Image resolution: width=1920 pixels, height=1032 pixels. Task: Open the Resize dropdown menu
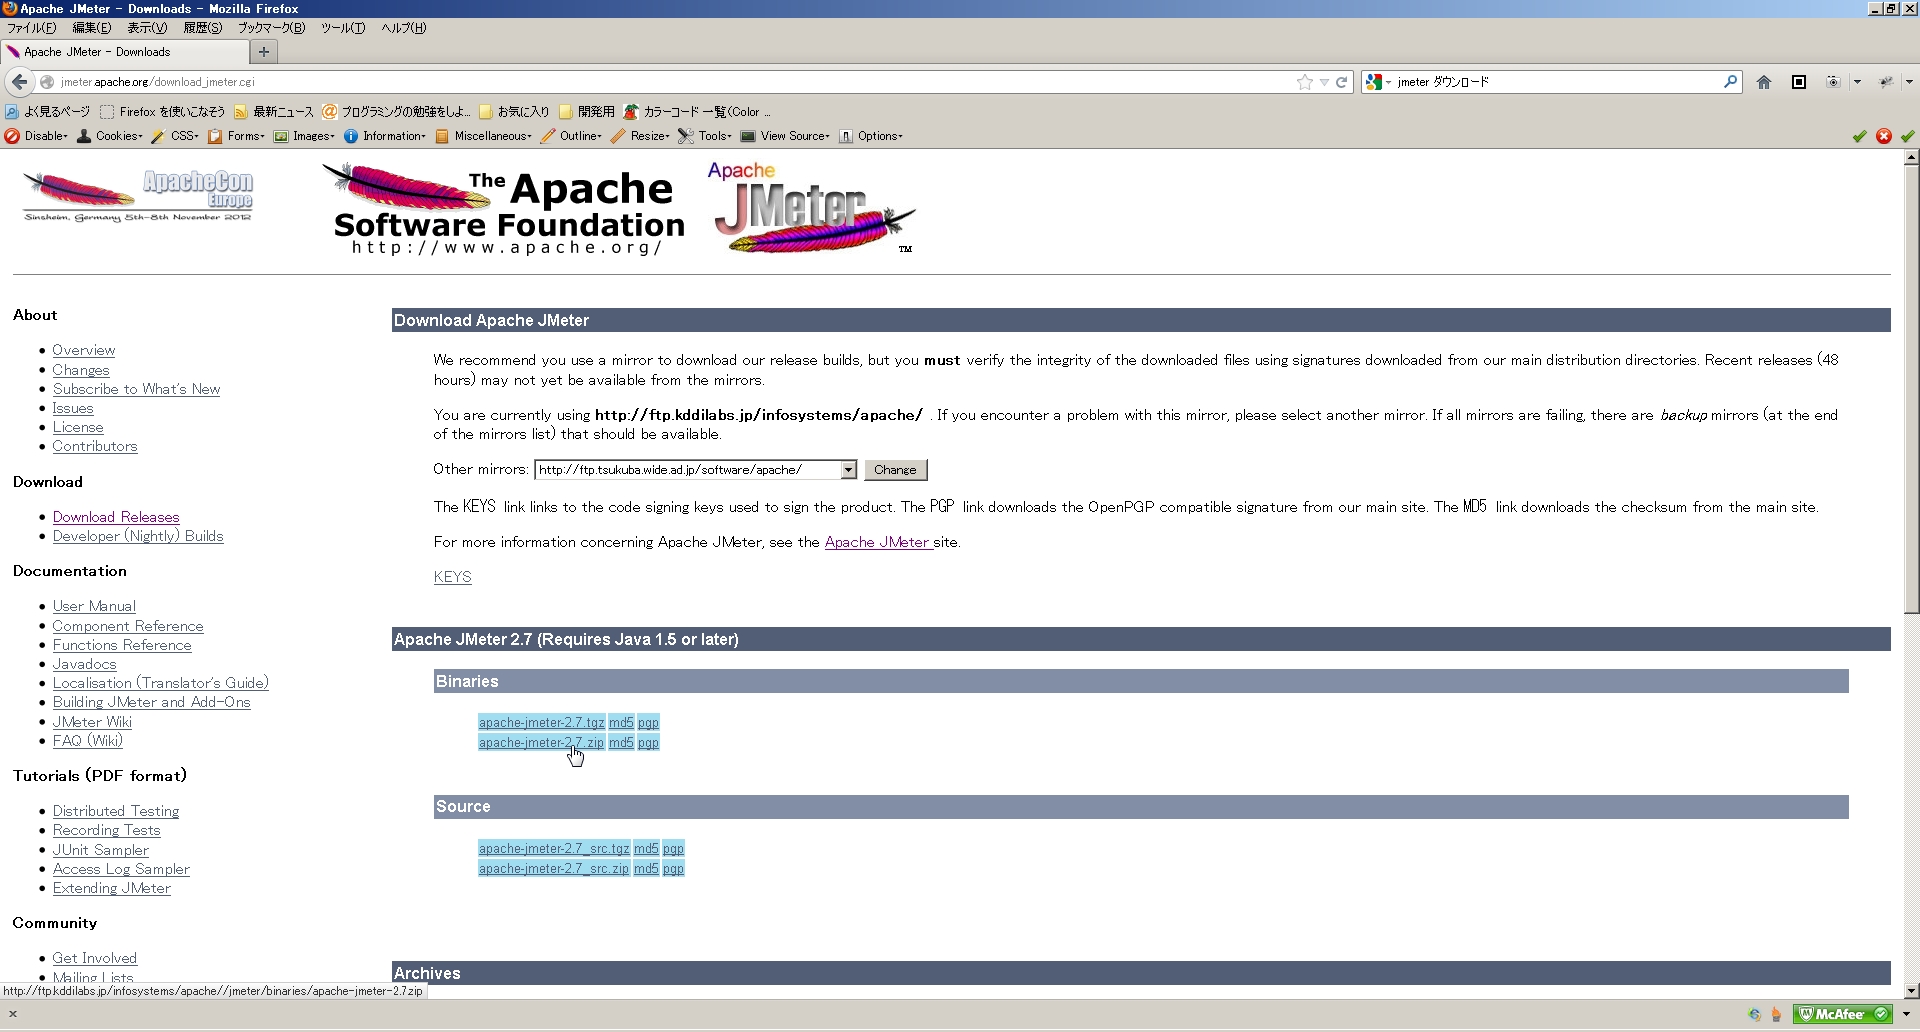pos(640,136)
